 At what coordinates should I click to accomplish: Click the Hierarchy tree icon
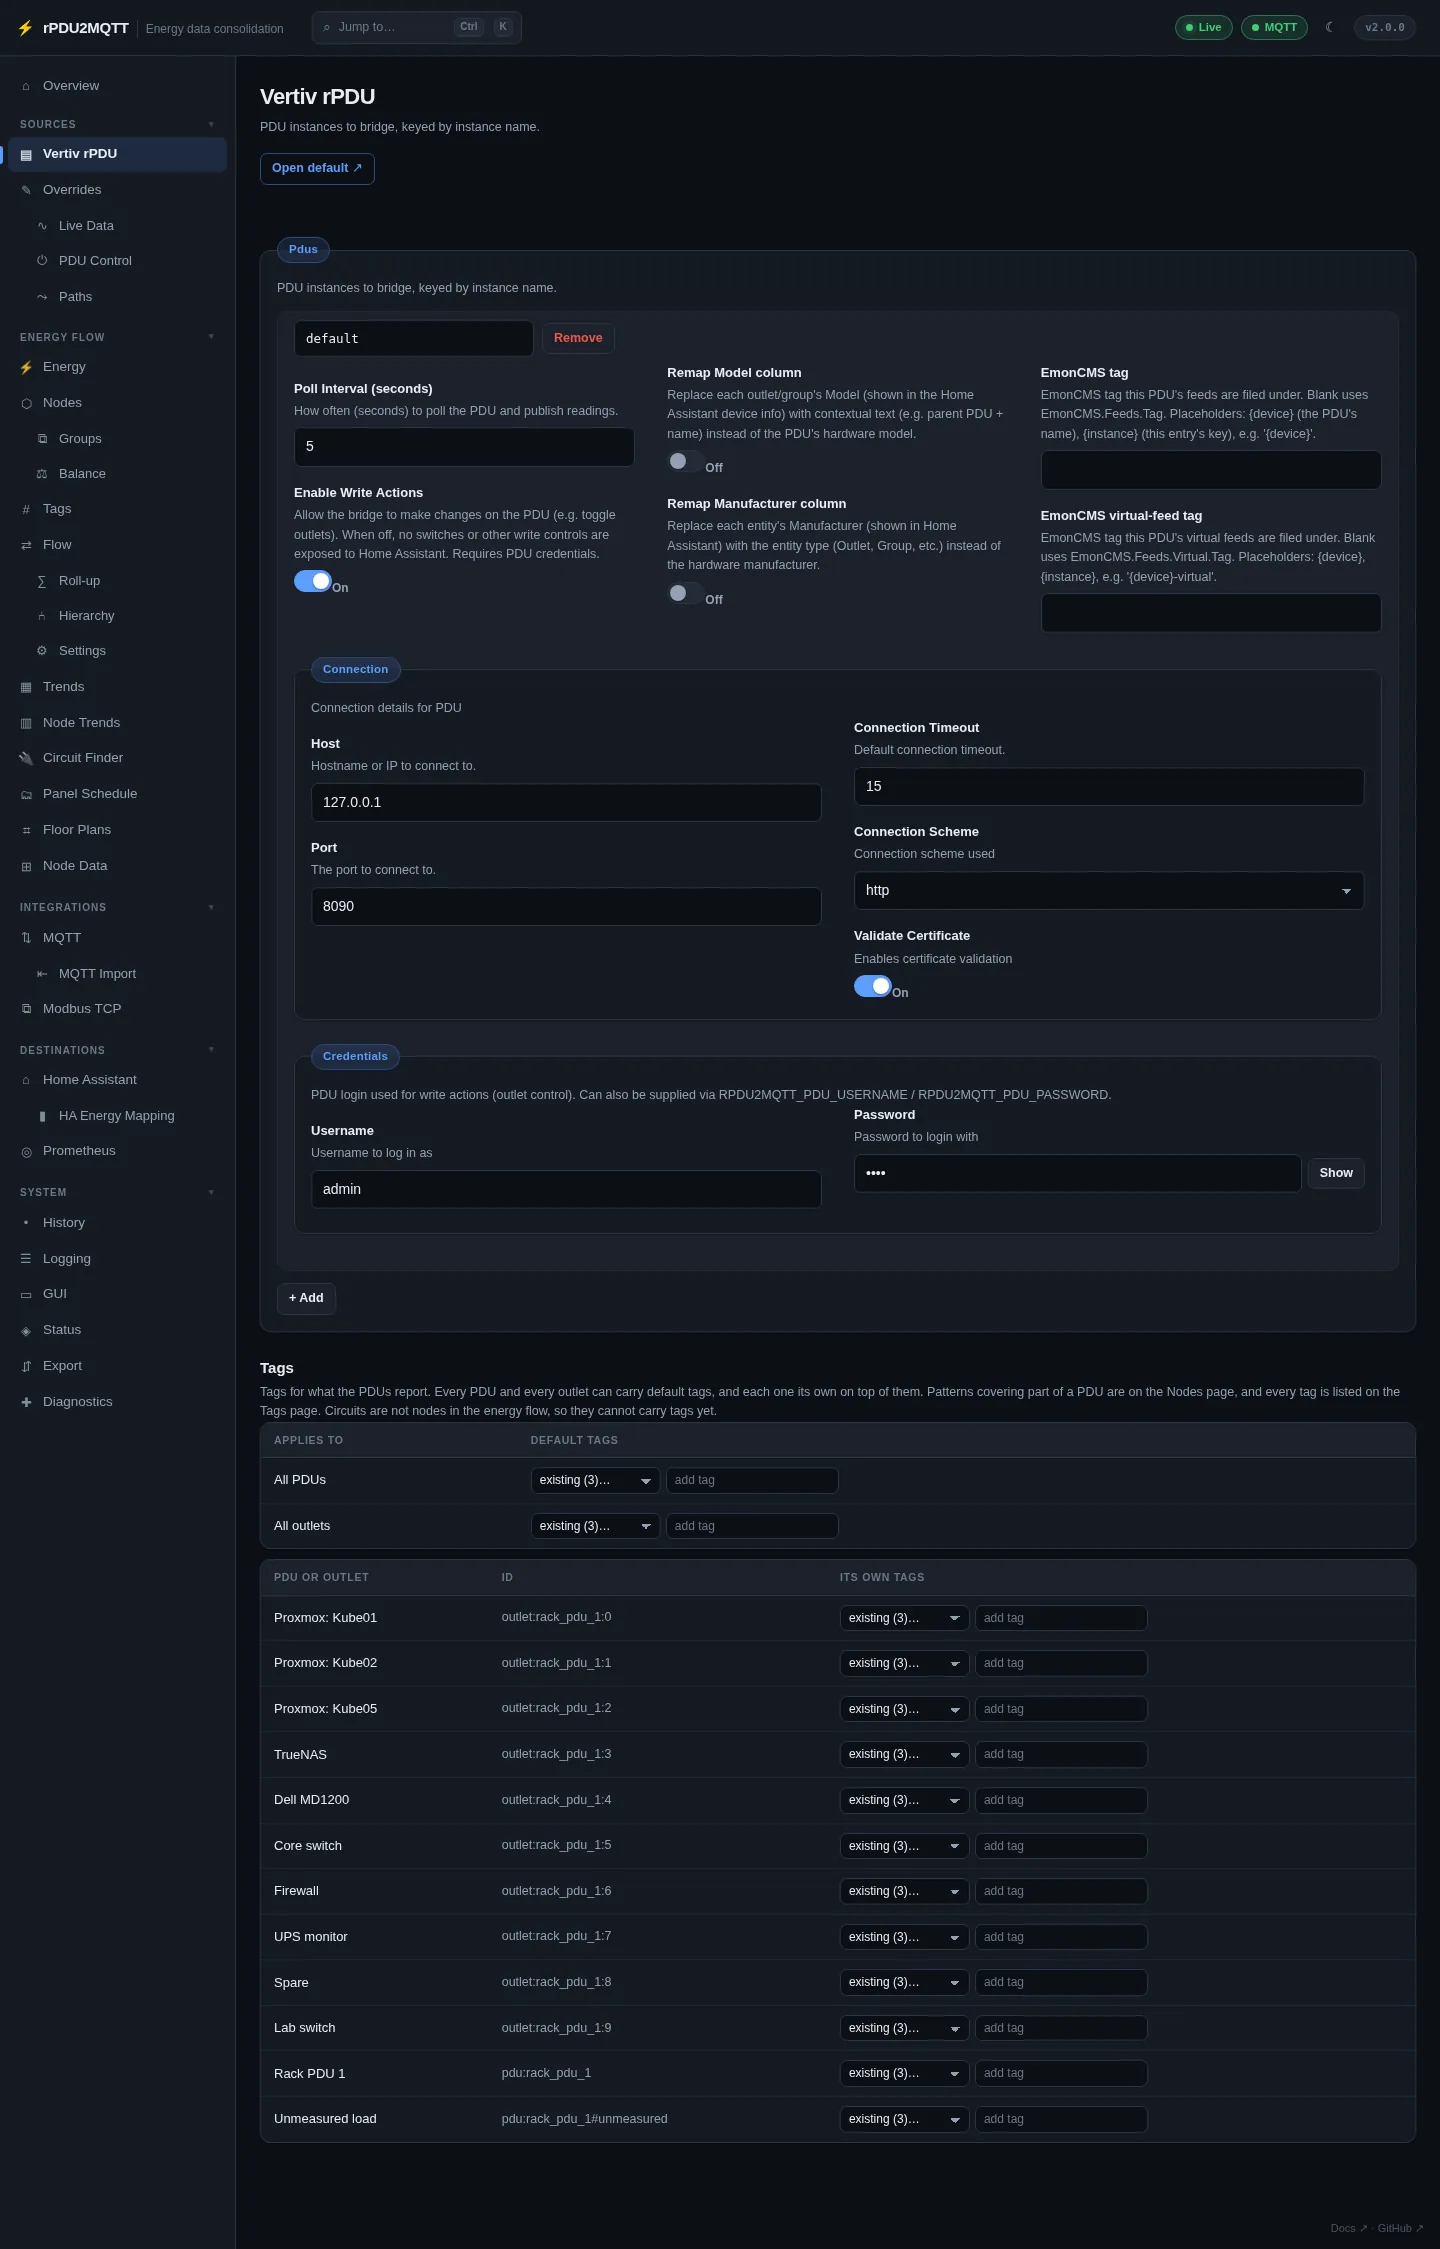click(x=42, y=616)
